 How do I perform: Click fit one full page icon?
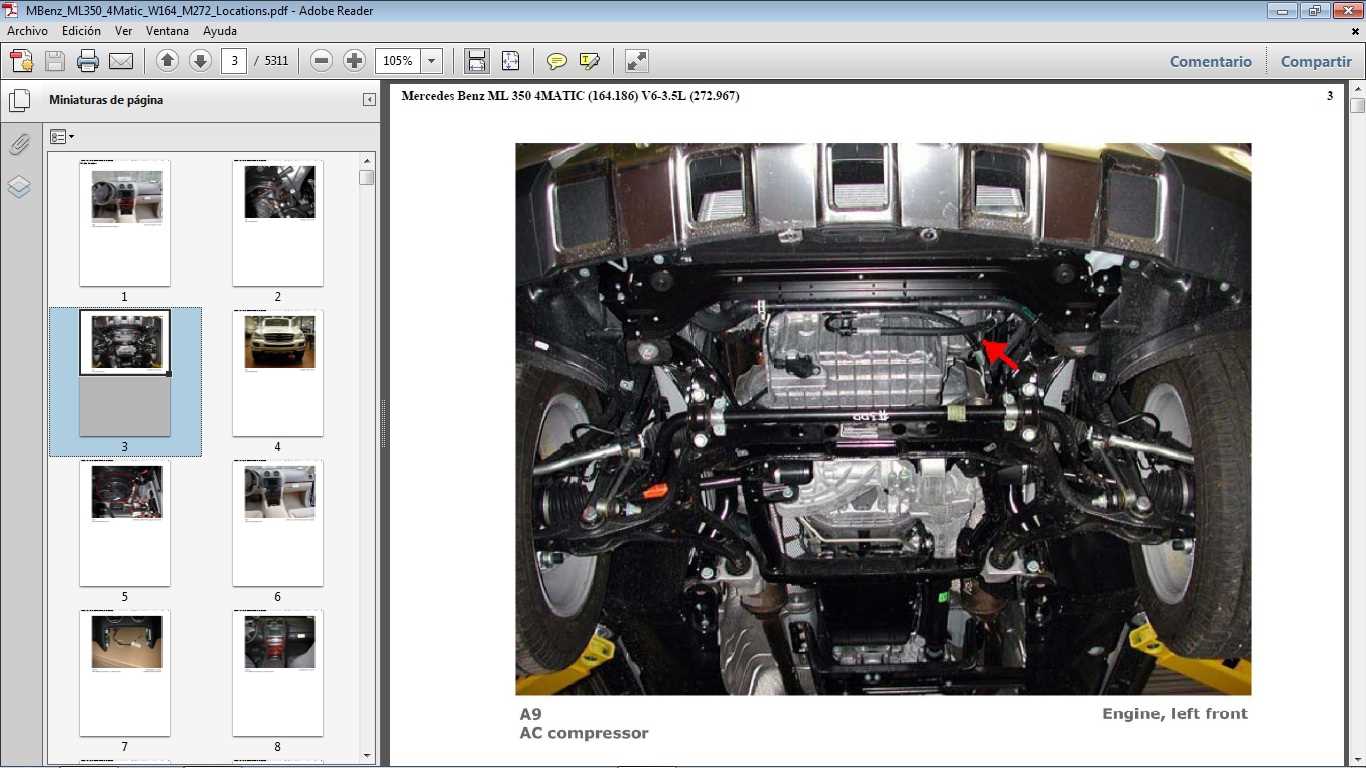coord(510,61)
